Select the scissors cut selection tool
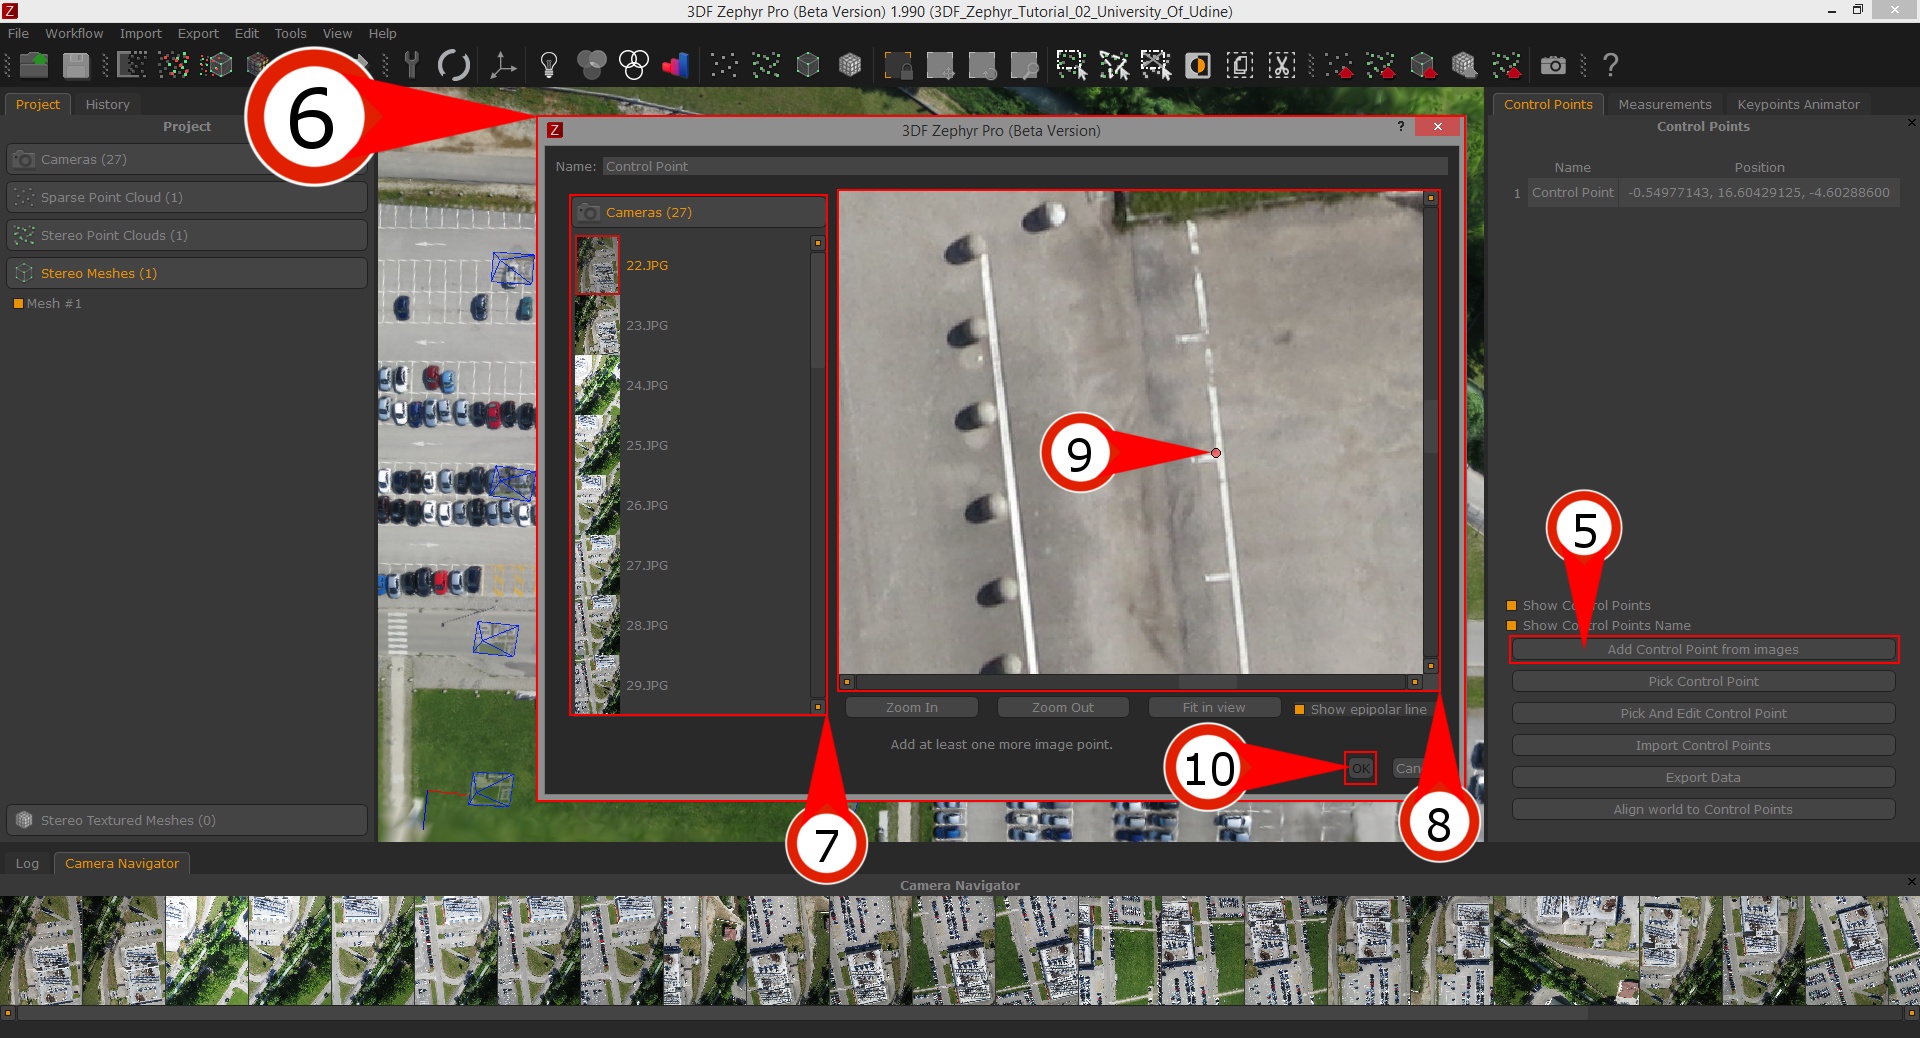1920x1038 pixels. 1281,65
